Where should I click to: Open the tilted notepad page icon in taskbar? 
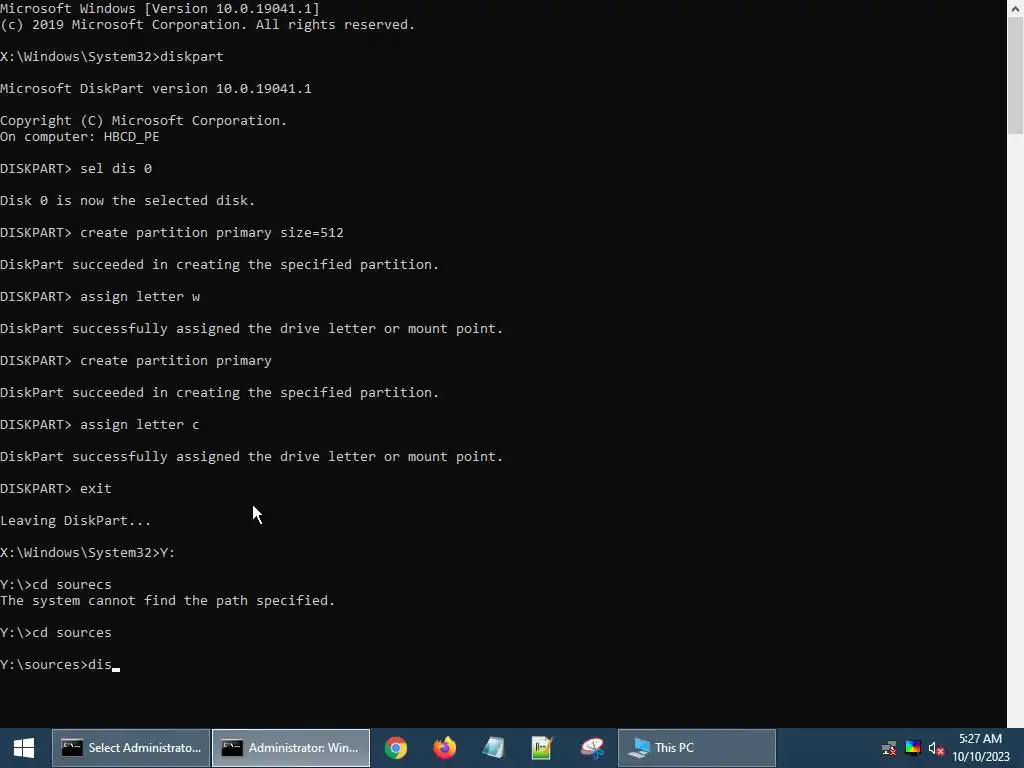pos(494,748)
